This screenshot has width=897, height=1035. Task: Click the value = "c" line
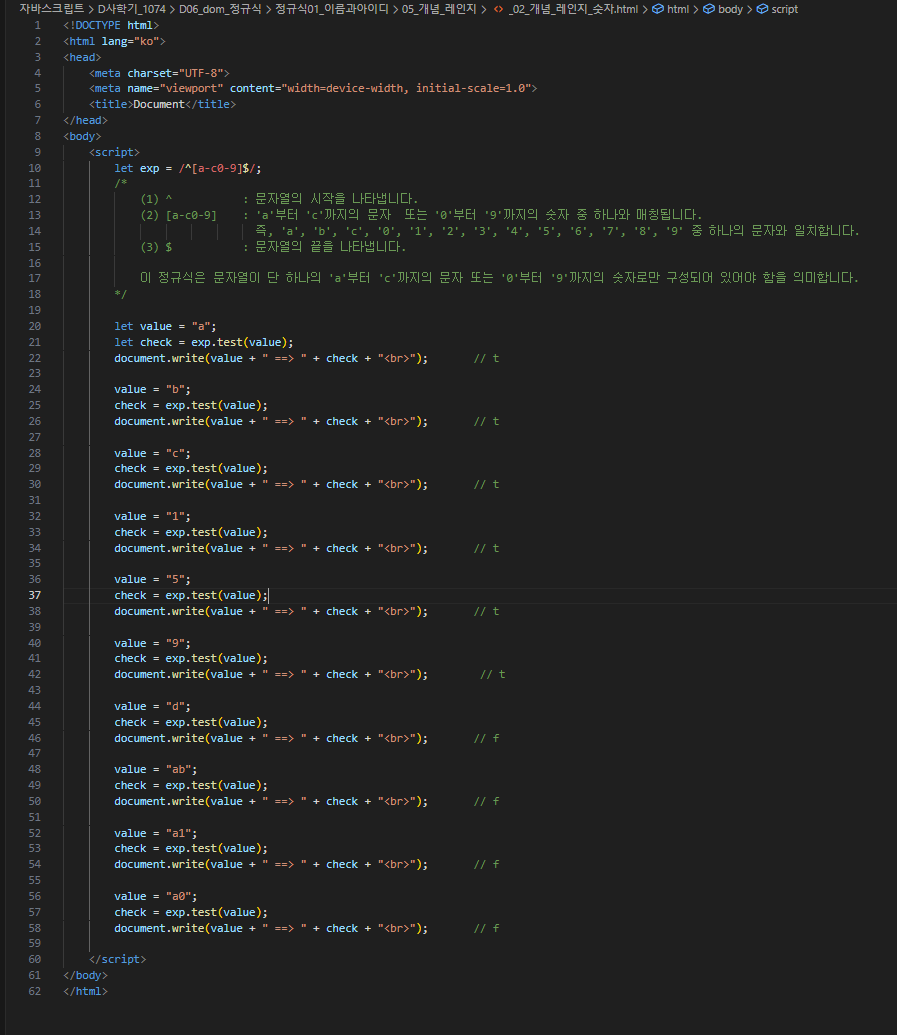[152, 453]
